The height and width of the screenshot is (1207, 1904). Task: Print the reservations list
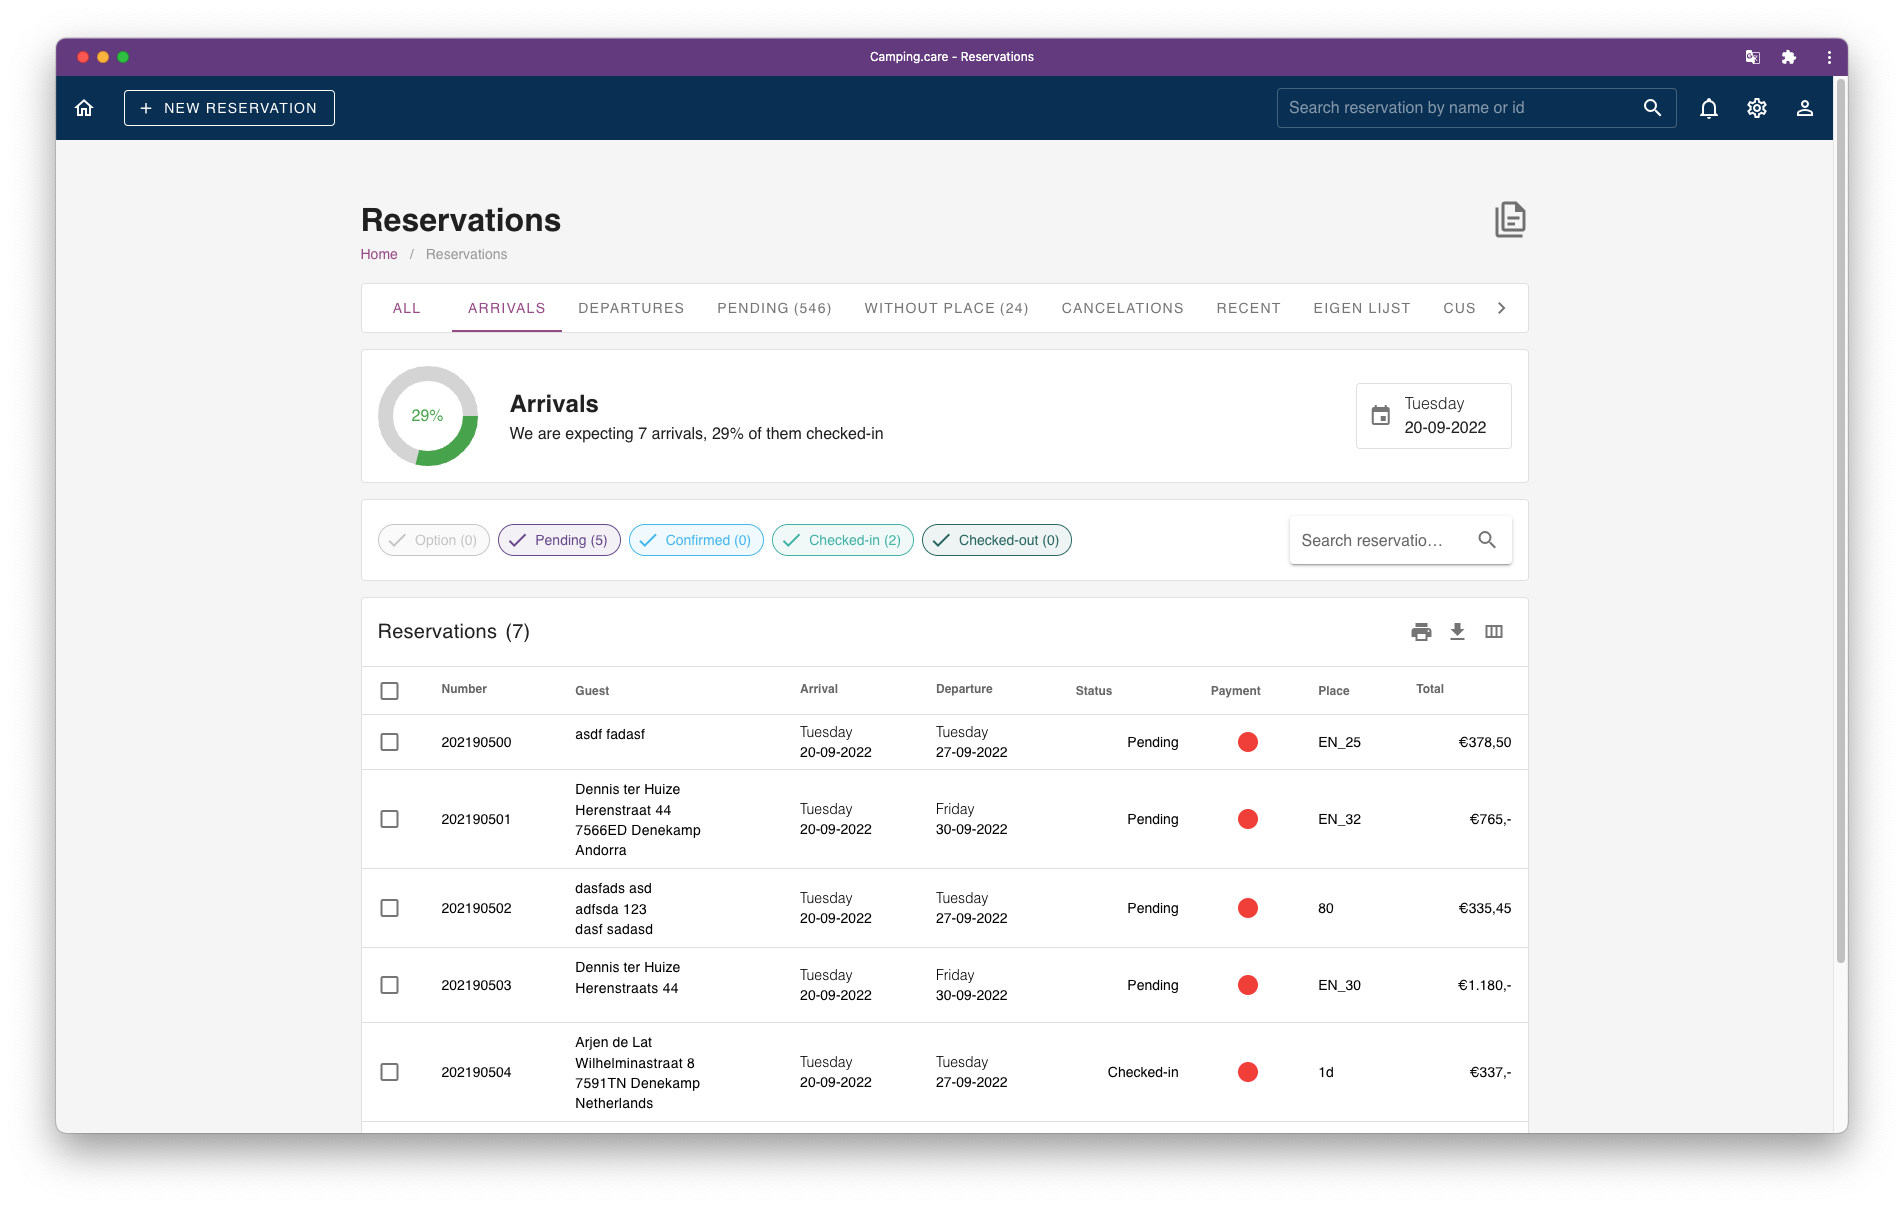[1421, 632]
